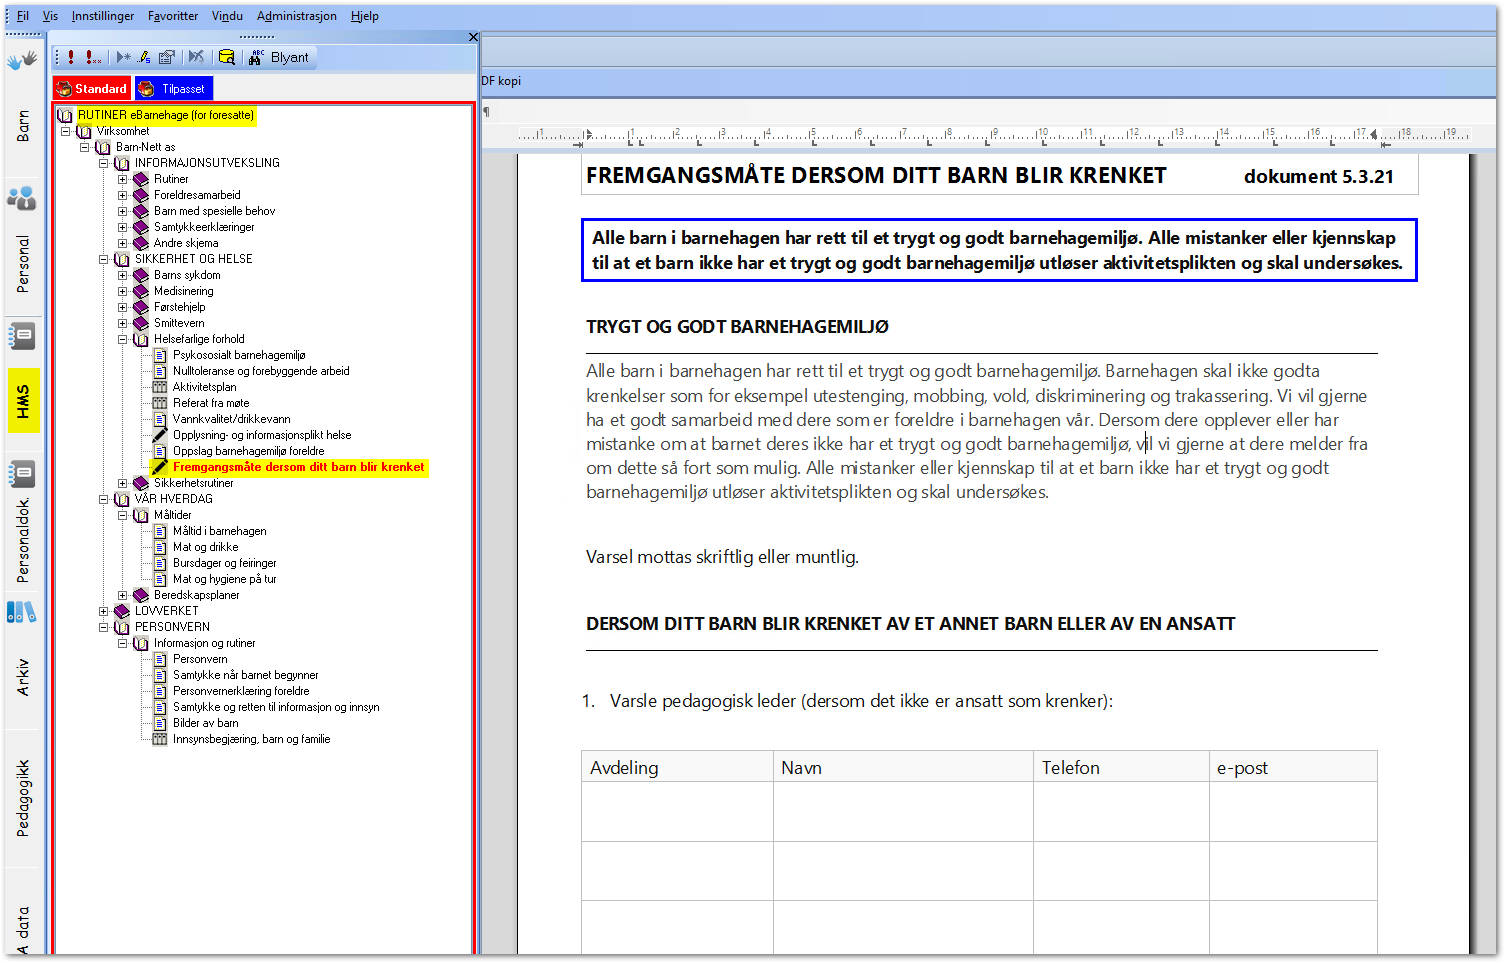Click the purple book icon beside Rutiner
The image size is (1505, 963).
coord(141,179)
